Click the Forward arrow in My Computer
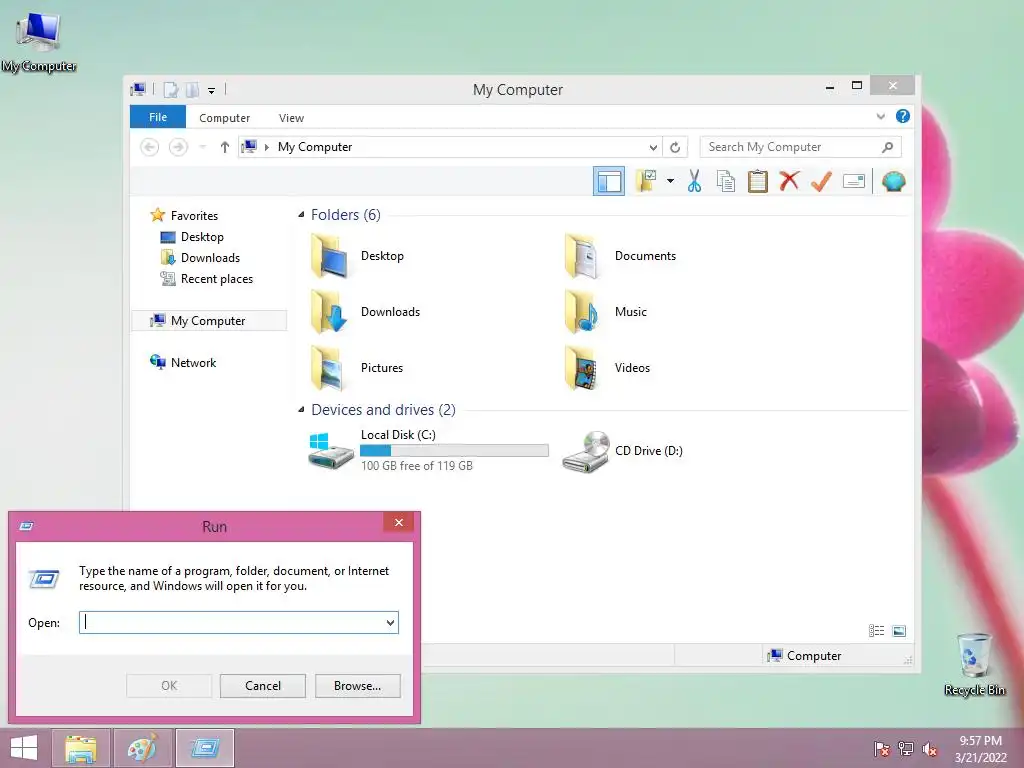This screenshot has height=768, width=1024. coord(178,147)
